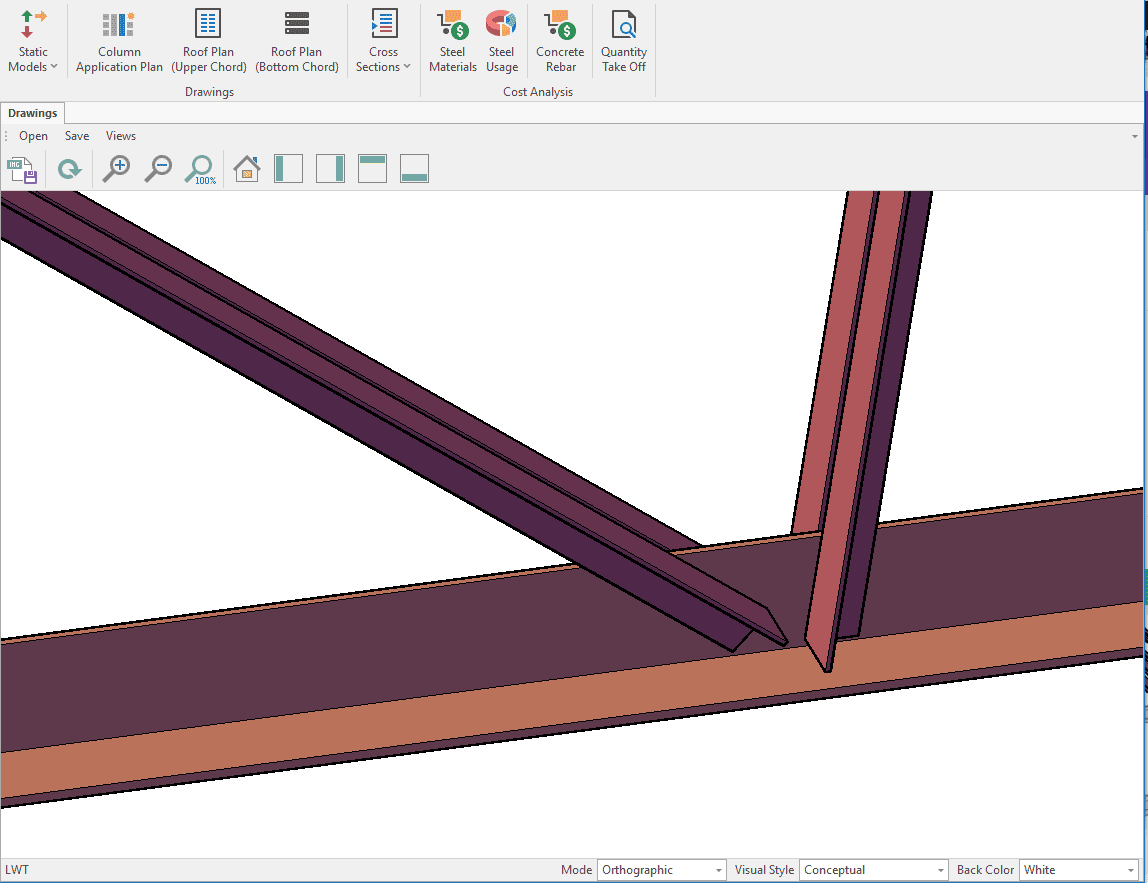Switch to the bottom view icon
This screenshot has height=883, width=1148.
[414, 169]
